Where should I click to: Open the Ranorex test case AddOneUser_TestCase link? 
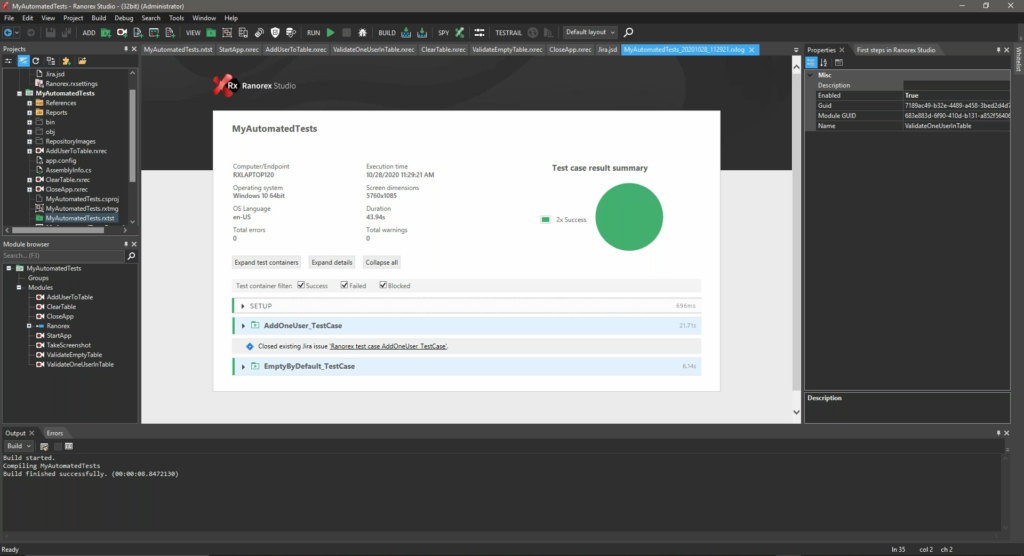388,346
